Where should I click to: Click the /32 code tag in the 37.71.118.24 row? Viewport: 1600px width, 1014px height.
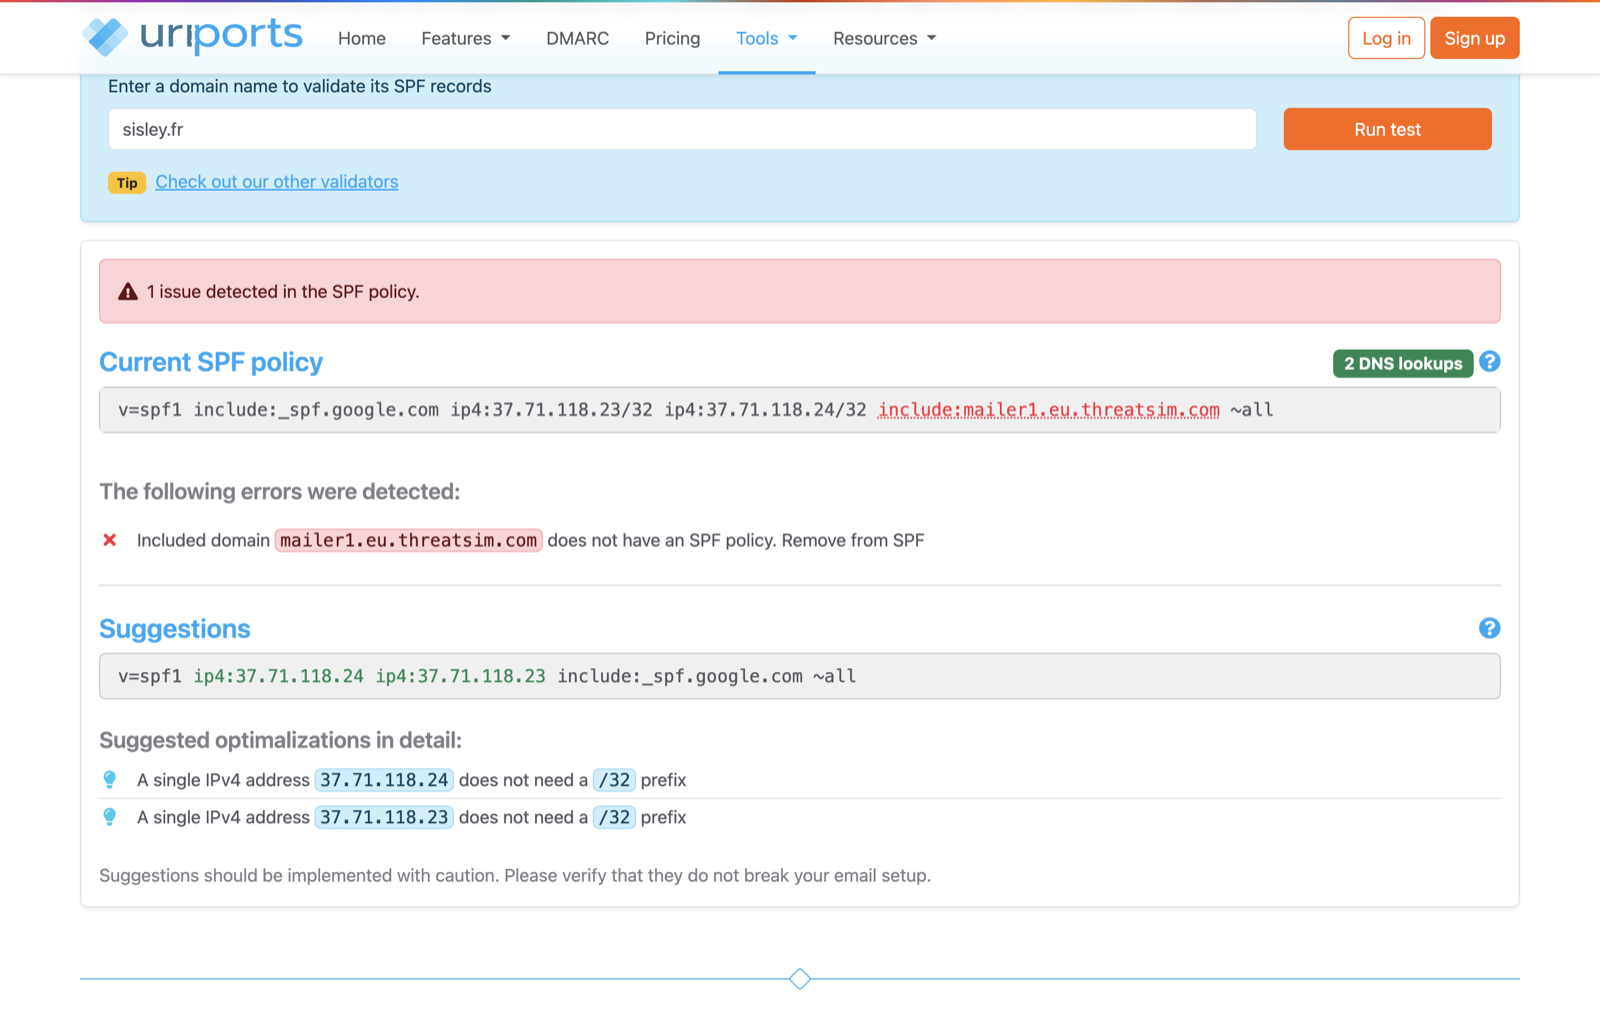[614, 780]
